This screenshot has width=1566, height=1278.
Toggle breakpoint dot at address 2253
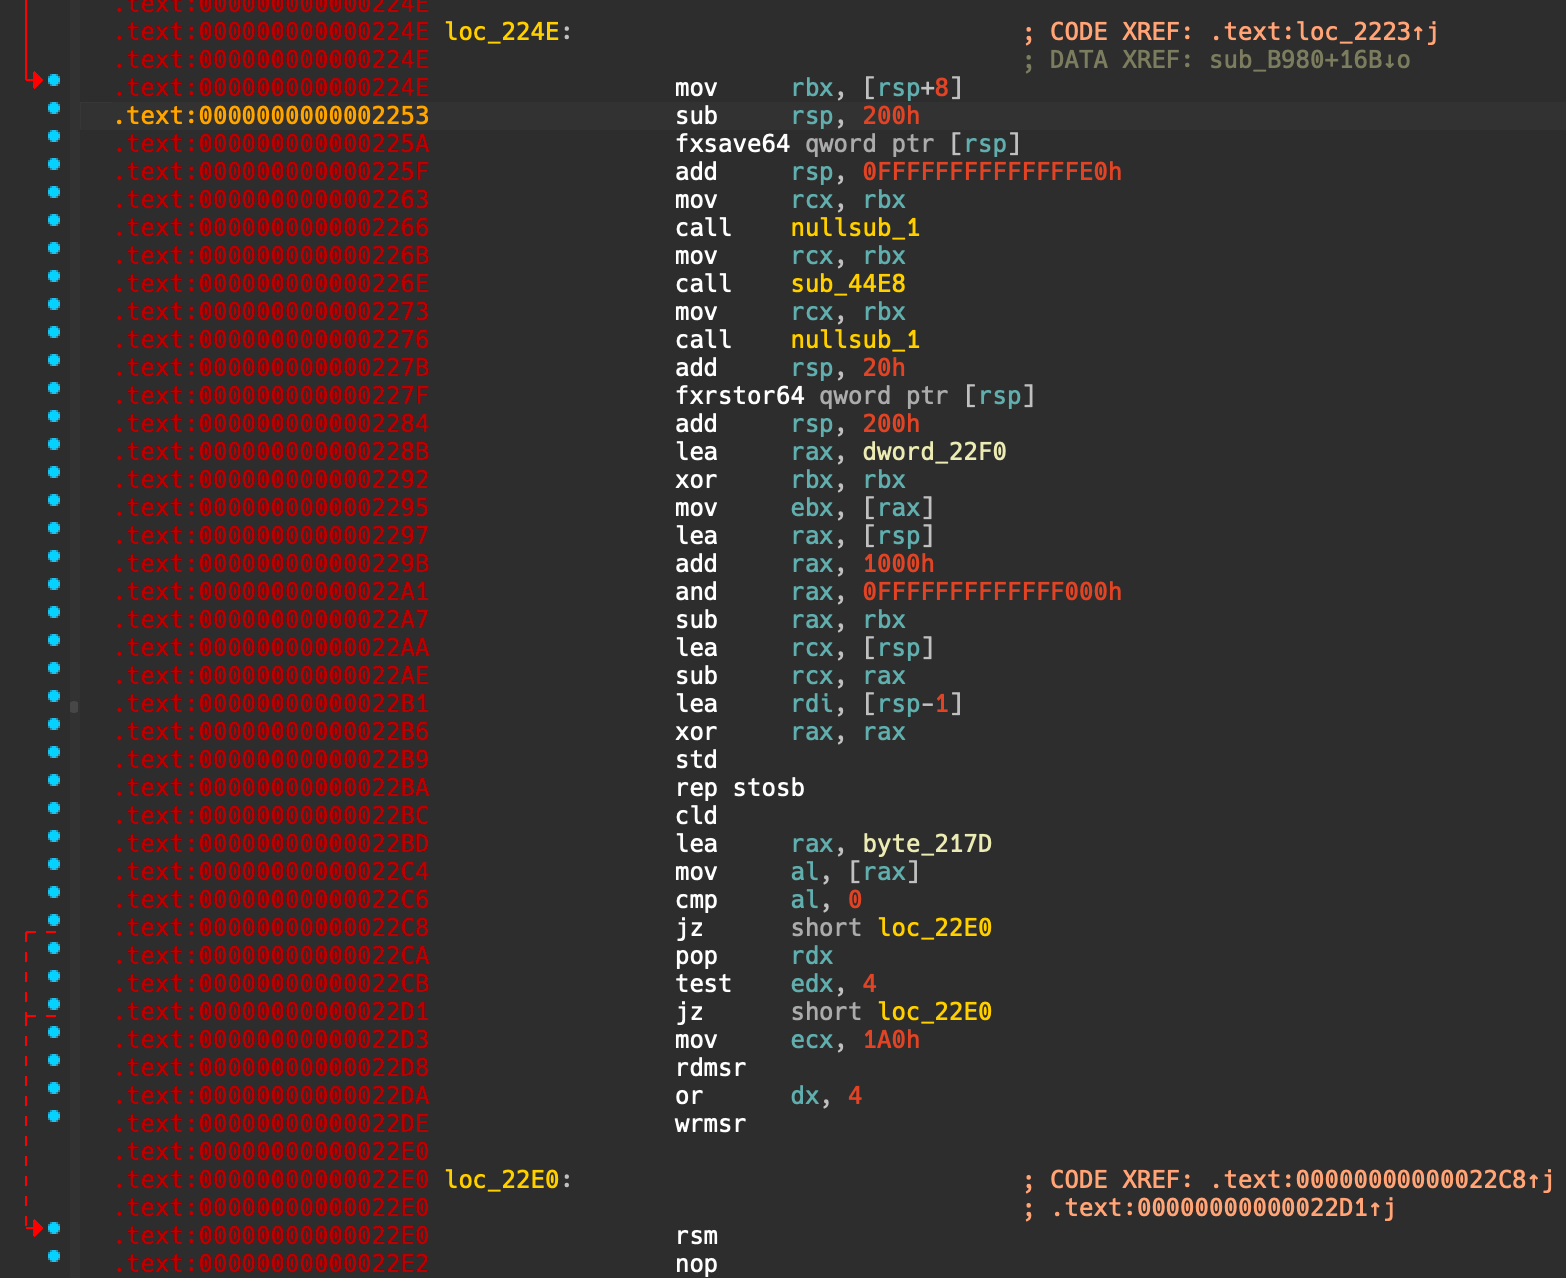click(54, 108)
